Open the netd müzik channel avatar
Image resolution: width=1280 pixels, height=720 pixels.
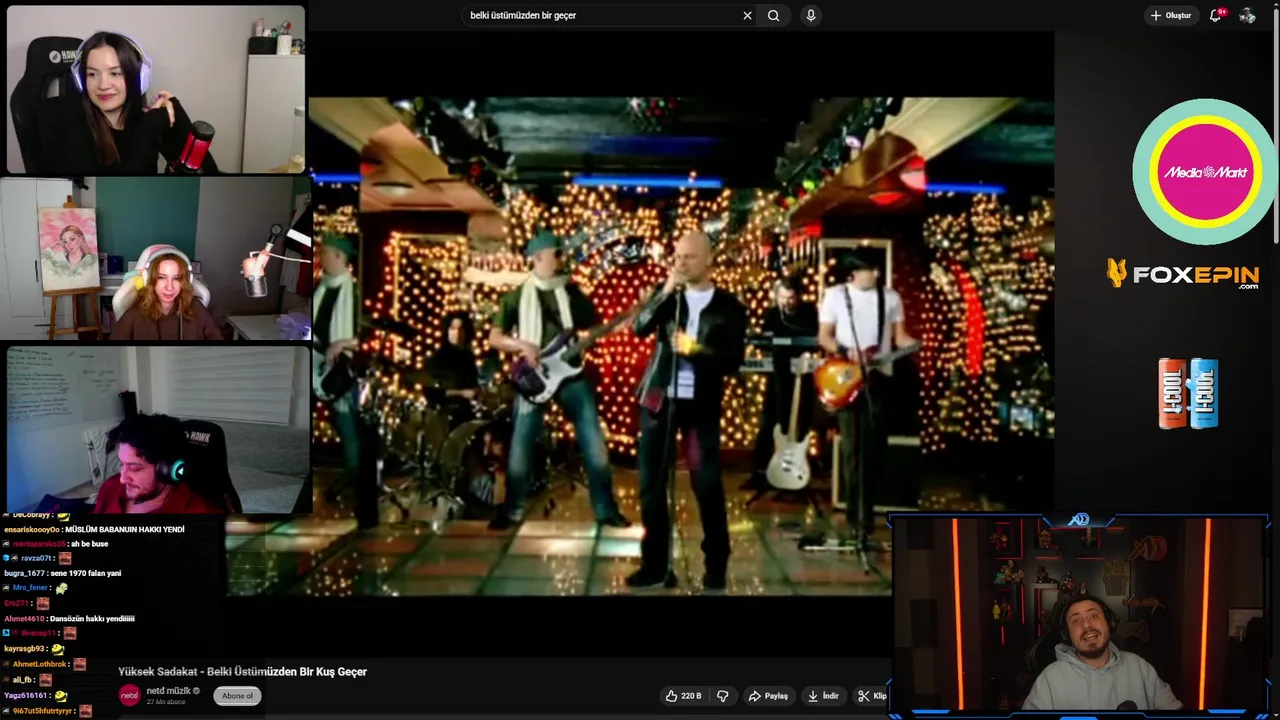coord(129,696)
